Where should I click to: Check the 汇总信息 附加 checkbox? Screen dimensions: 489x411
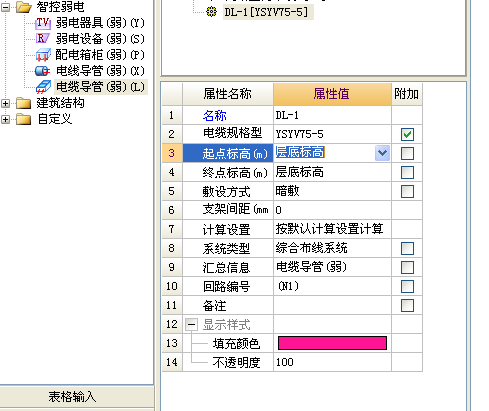tap(407, 267)
